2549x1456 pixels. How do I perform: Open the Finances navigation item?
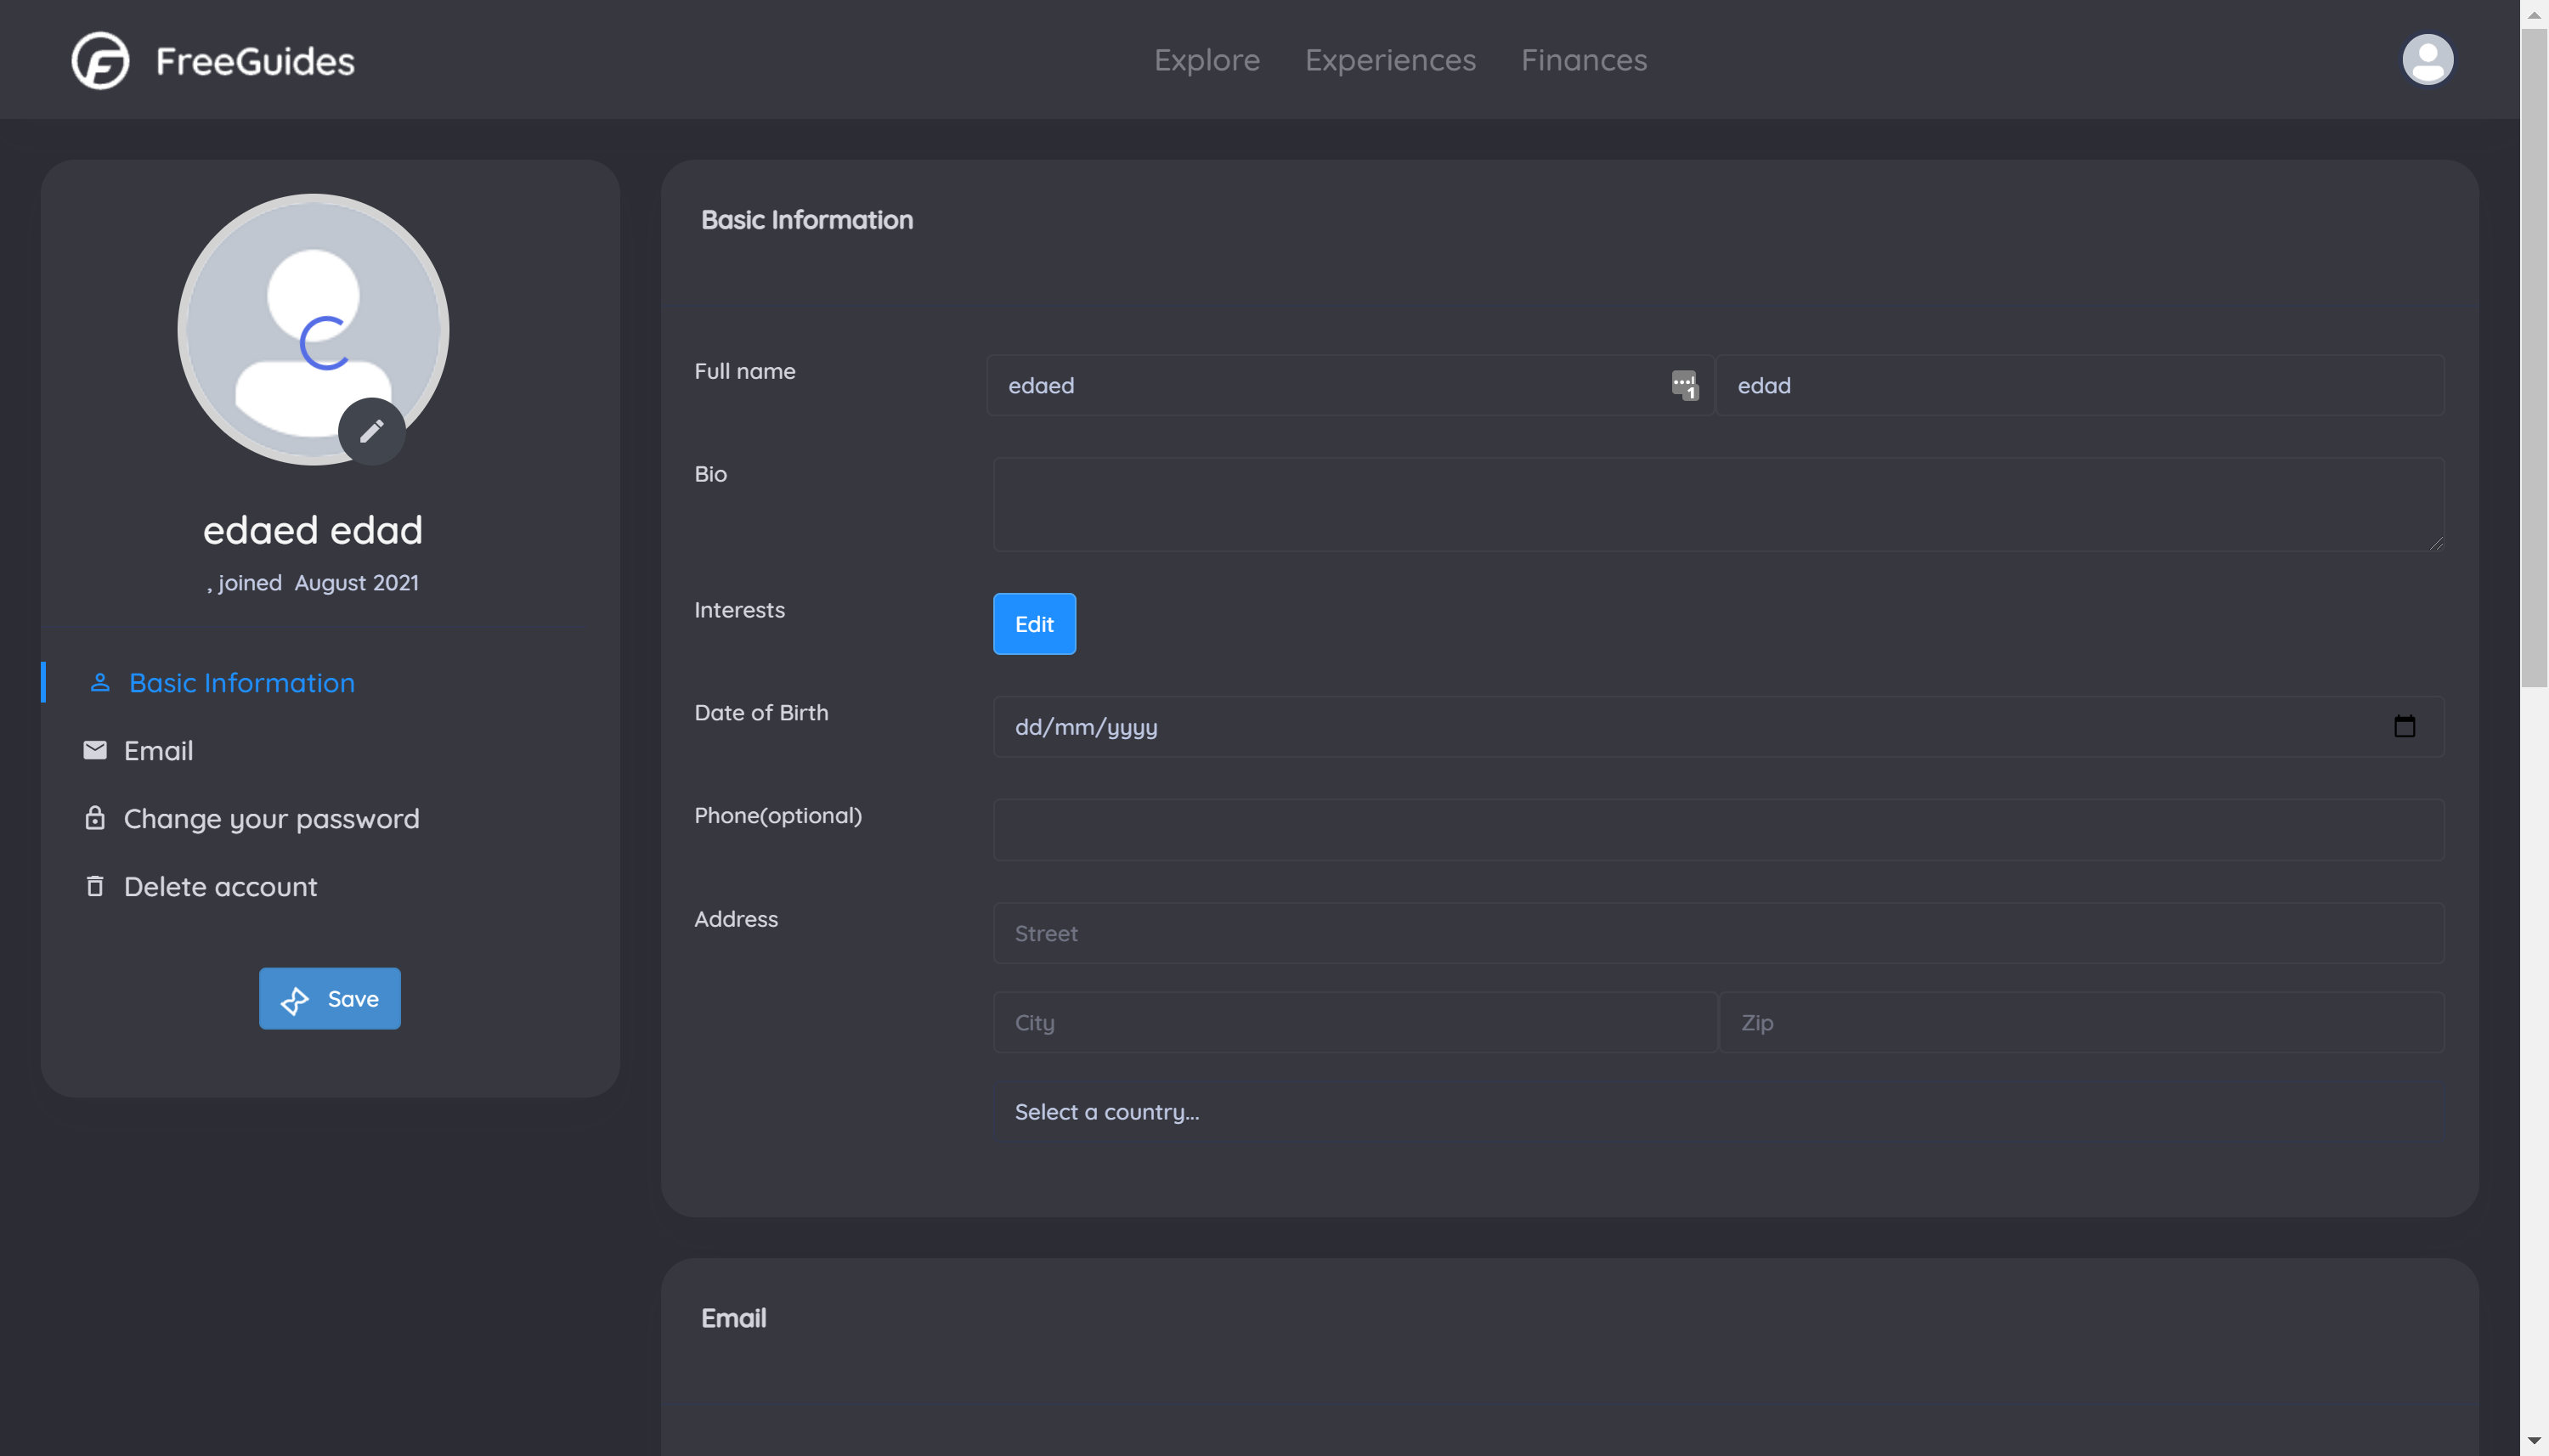pyautogui.click(x=1583, y=60)
